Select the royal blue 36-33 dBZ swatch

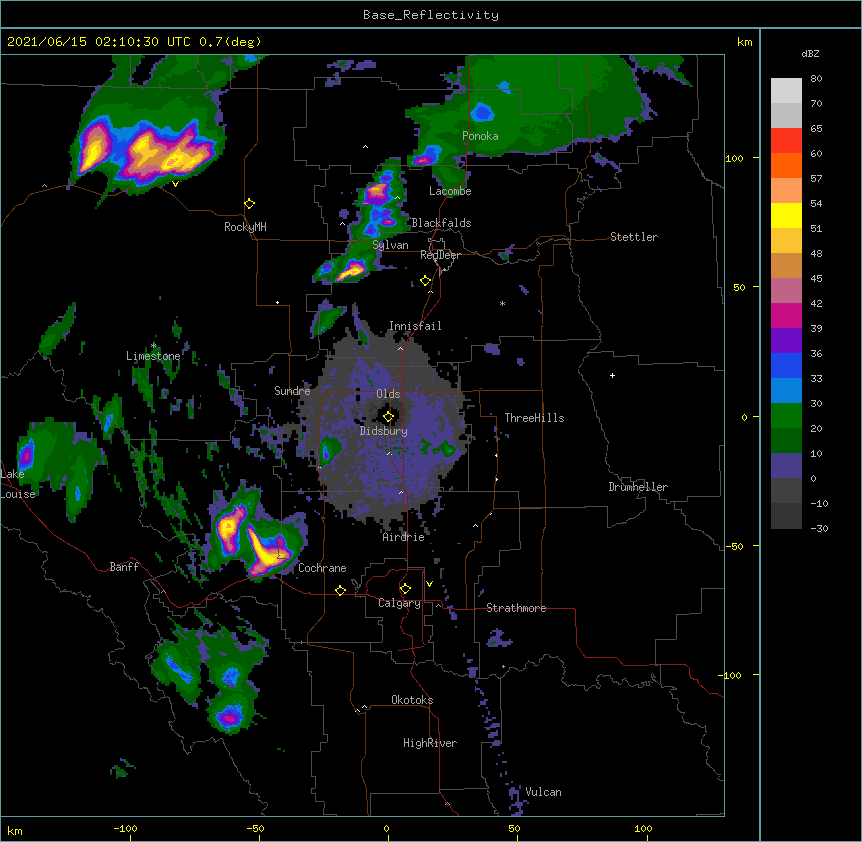click(786, 365)
